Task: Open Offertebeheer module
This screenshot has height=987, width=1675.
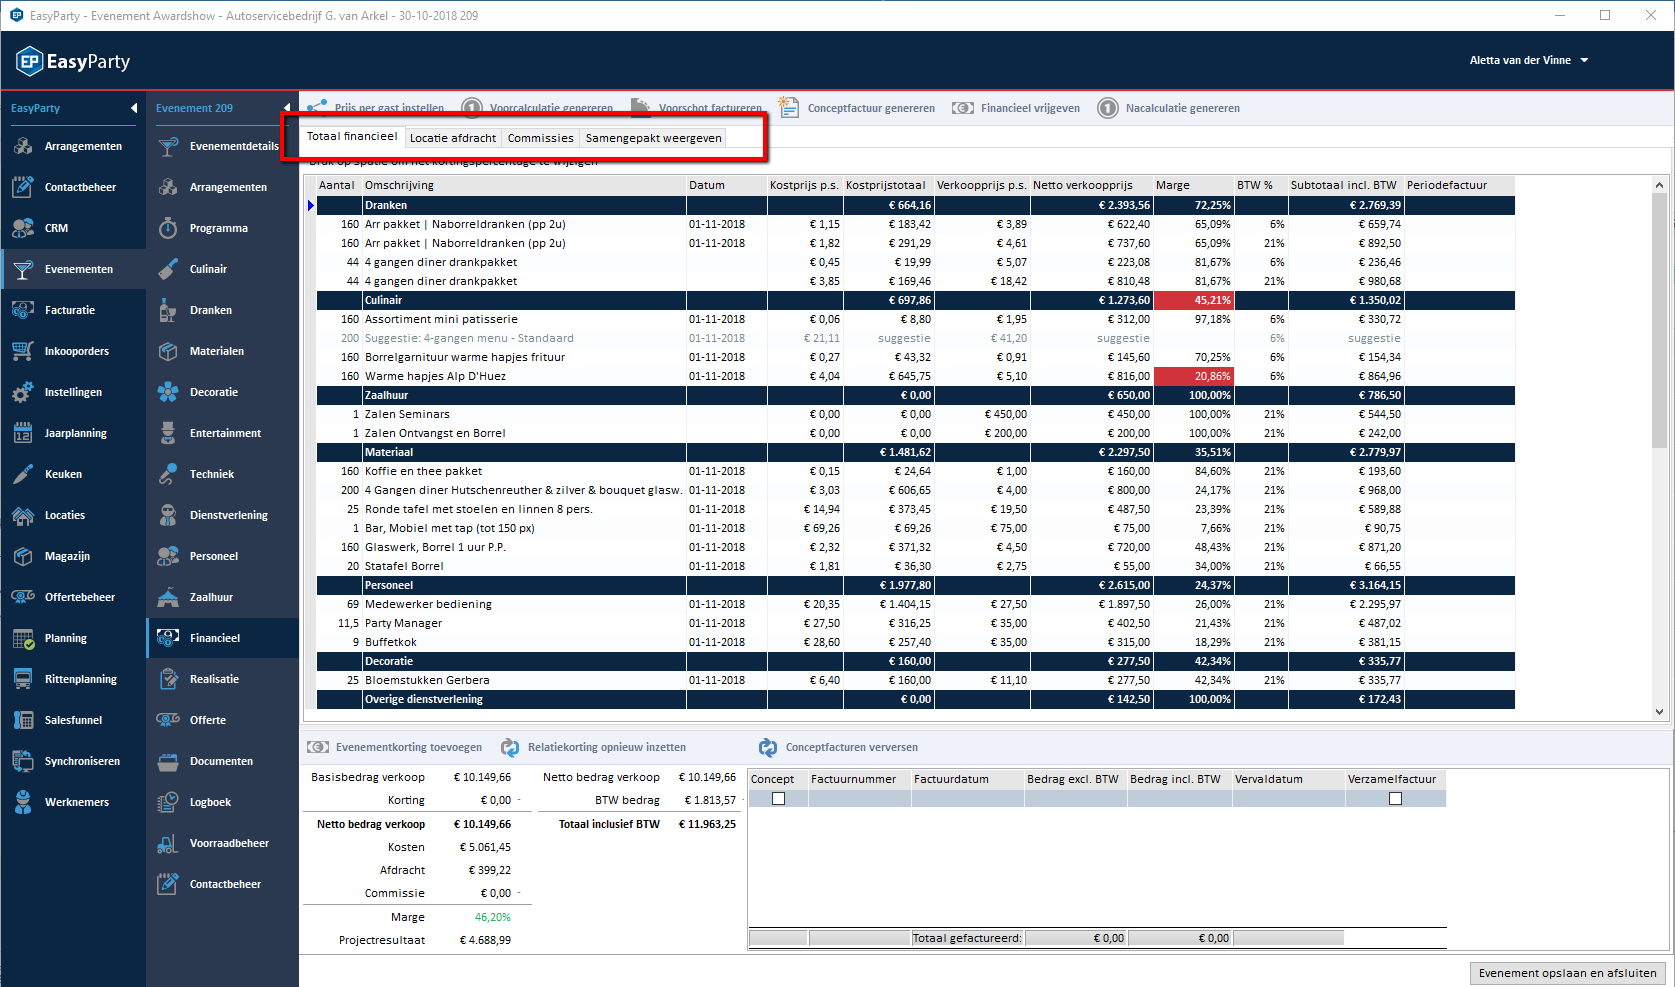Action: click(x=73, y=597)
